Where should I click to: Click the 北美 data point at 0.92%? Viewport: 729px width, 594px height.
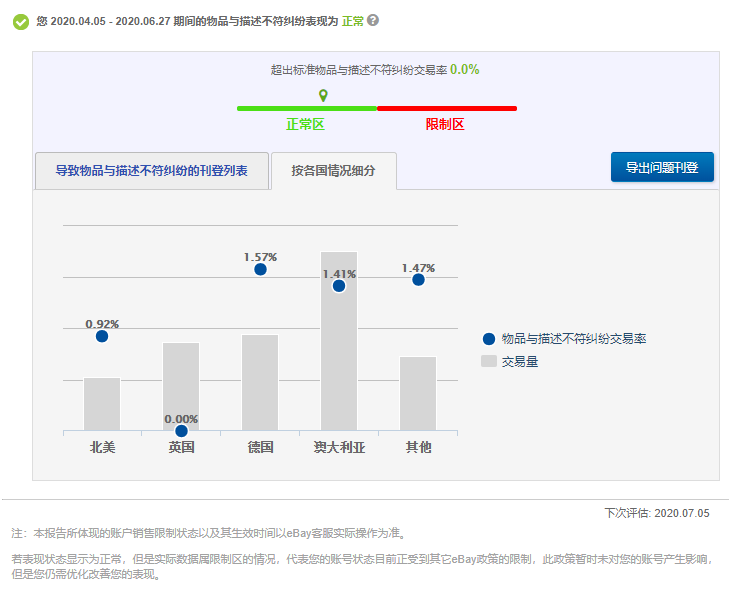[102, 336]
